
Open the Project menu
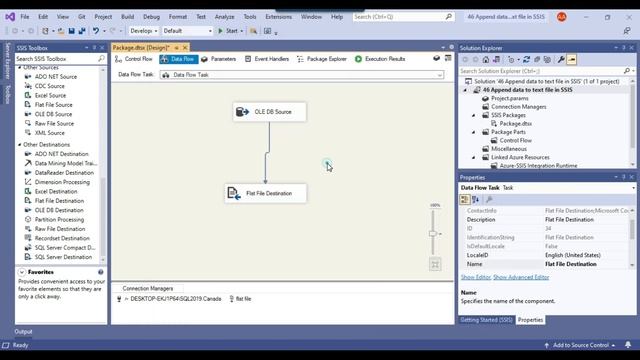click(x=103, y=17)
